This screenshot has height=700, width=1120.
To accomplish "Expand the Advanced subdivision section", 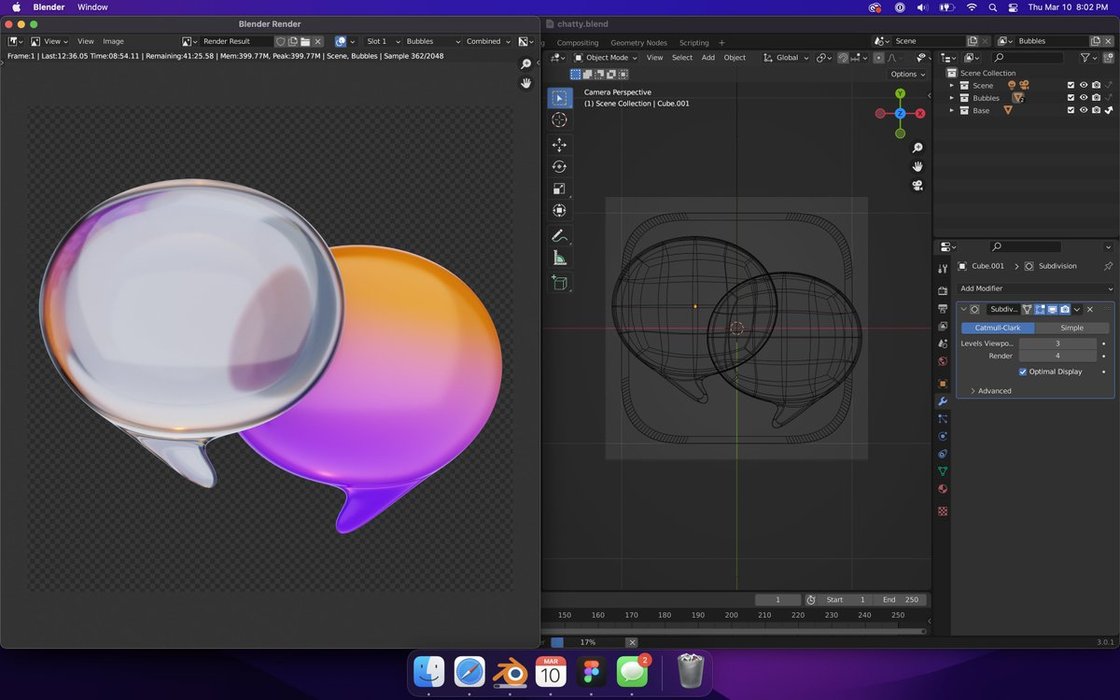I will point(991,391).
